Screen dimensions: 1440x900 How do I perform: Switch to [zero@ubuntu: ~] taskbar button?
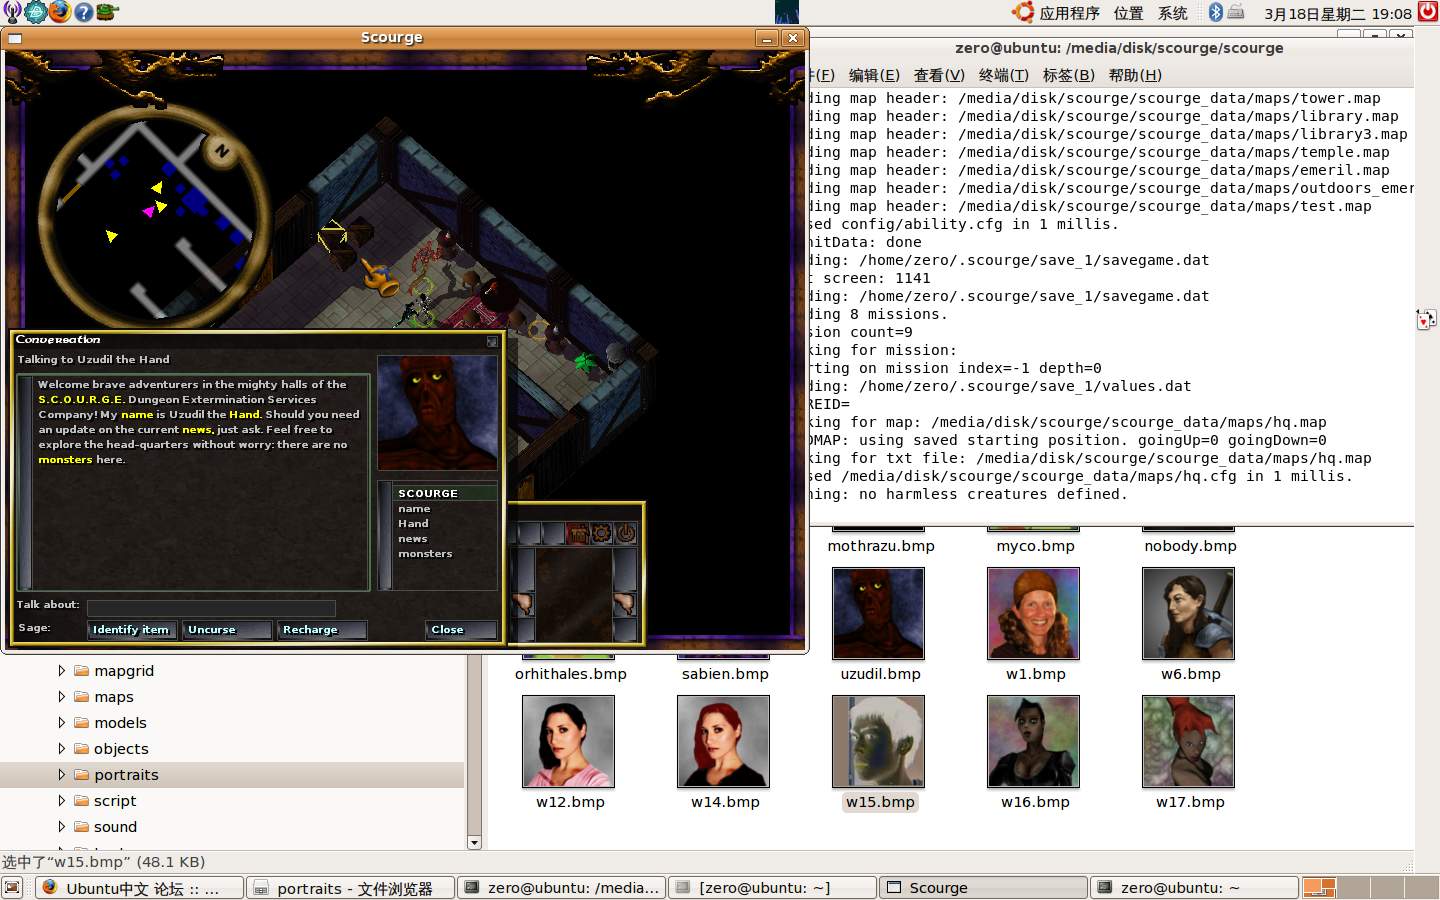point(772,888)
